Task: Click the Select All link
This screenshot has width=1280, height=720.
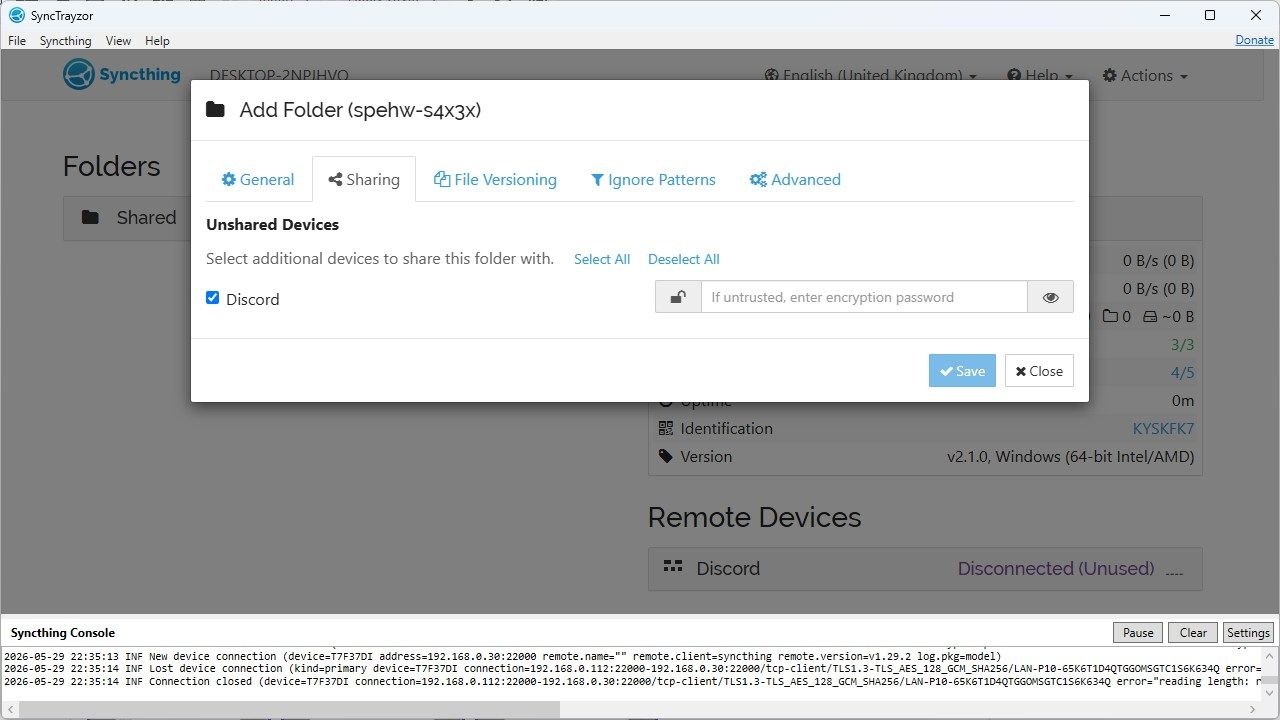Action: click(x=602, y=259)
